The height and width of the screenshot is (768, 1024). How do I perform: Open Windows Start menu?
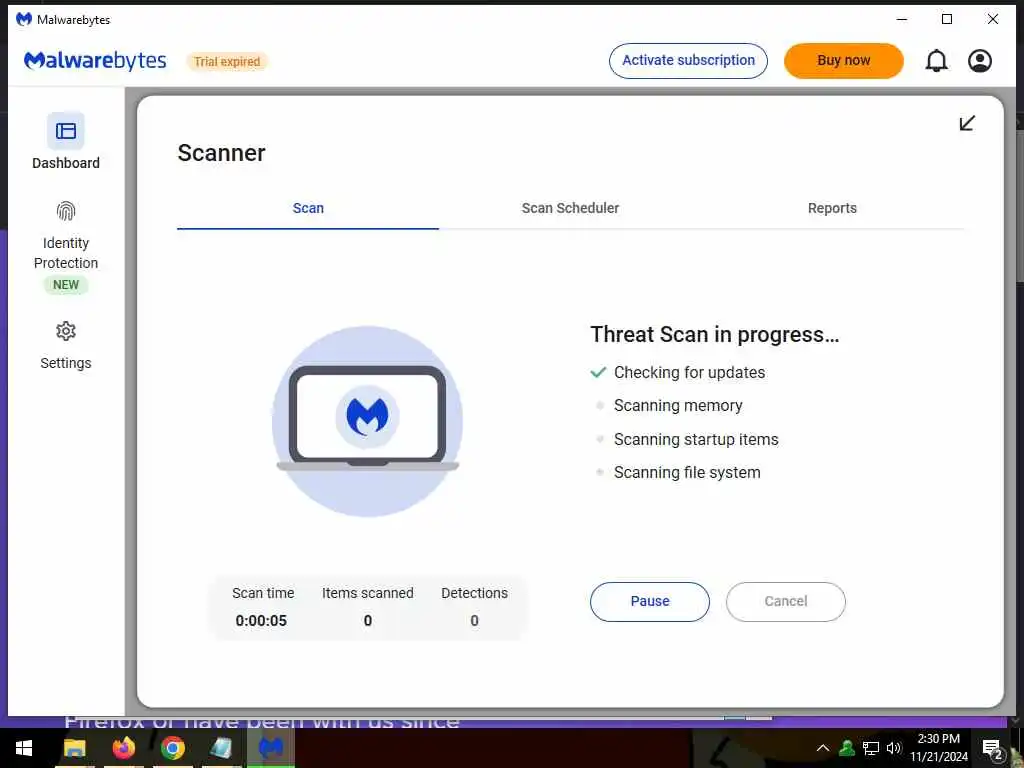[24, 748]
